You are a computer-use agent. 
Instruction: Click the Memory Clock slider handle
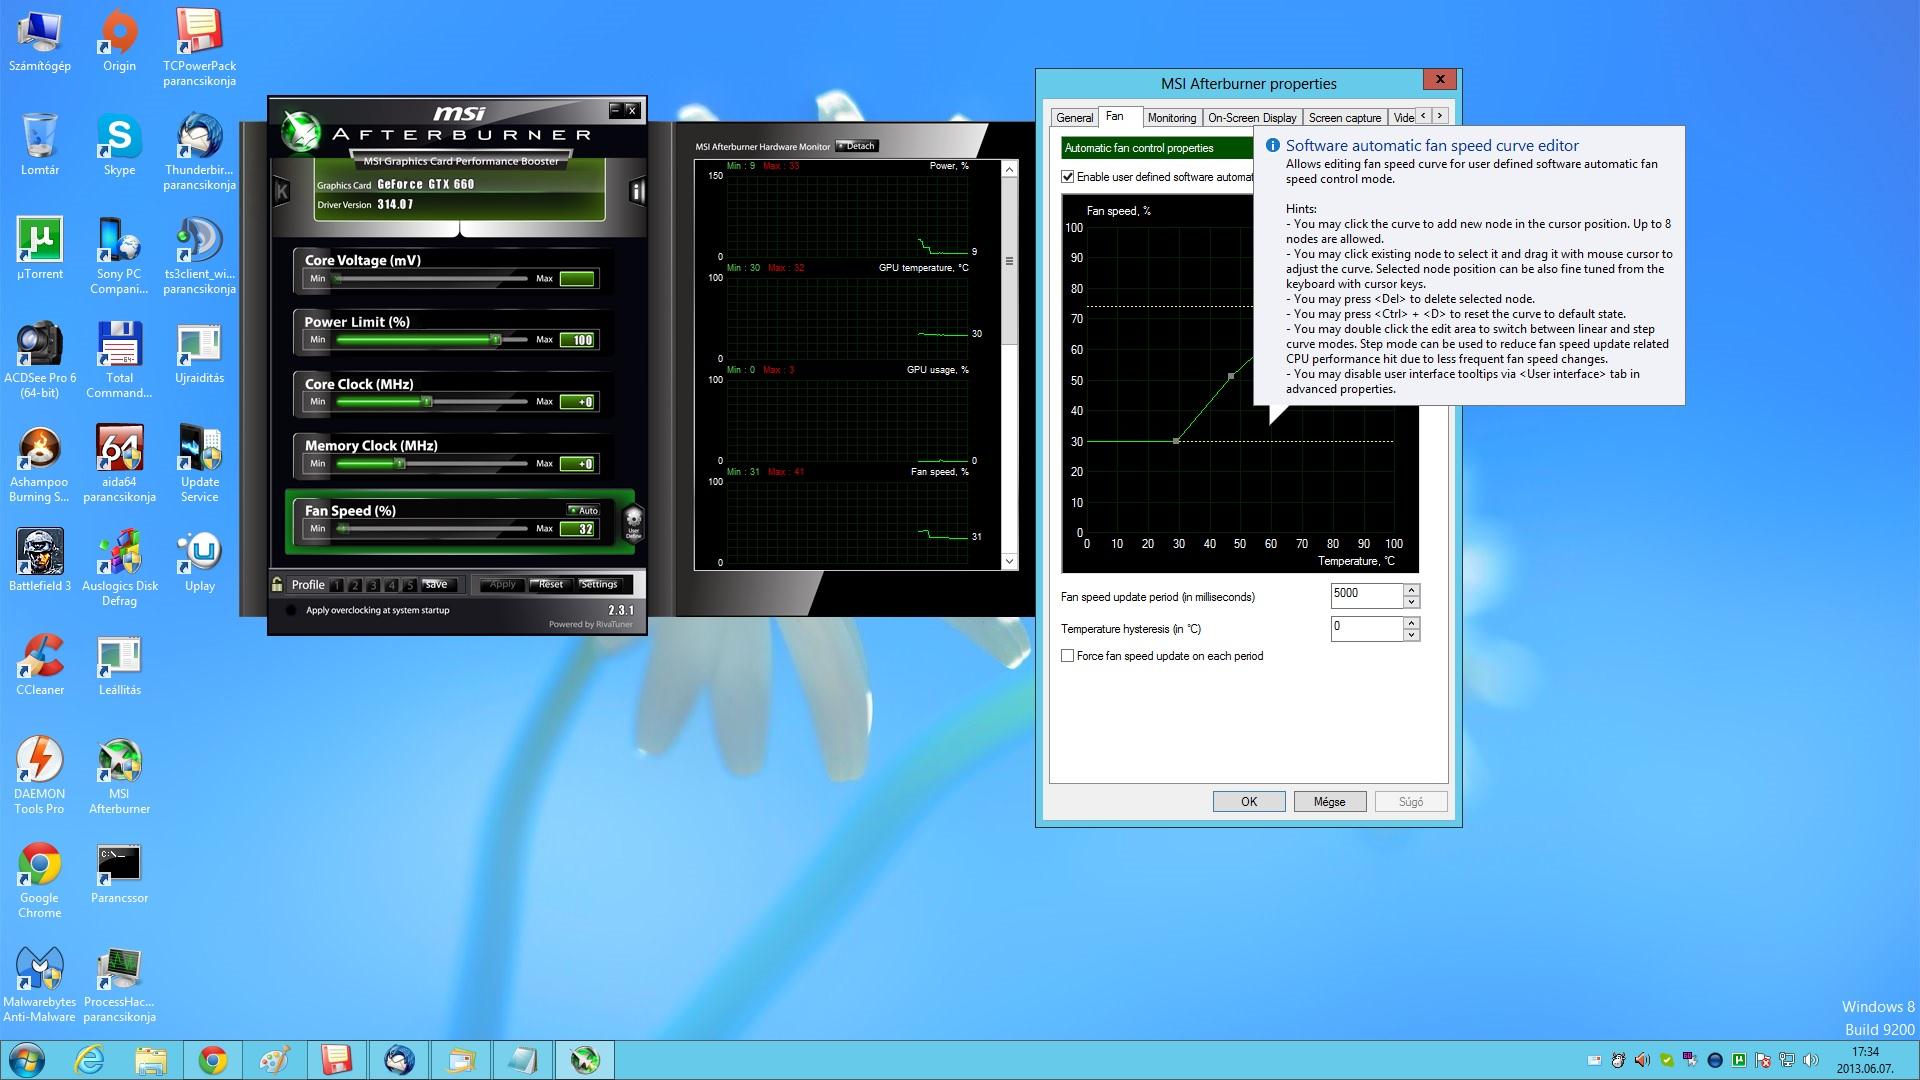[x=400, y=464]
